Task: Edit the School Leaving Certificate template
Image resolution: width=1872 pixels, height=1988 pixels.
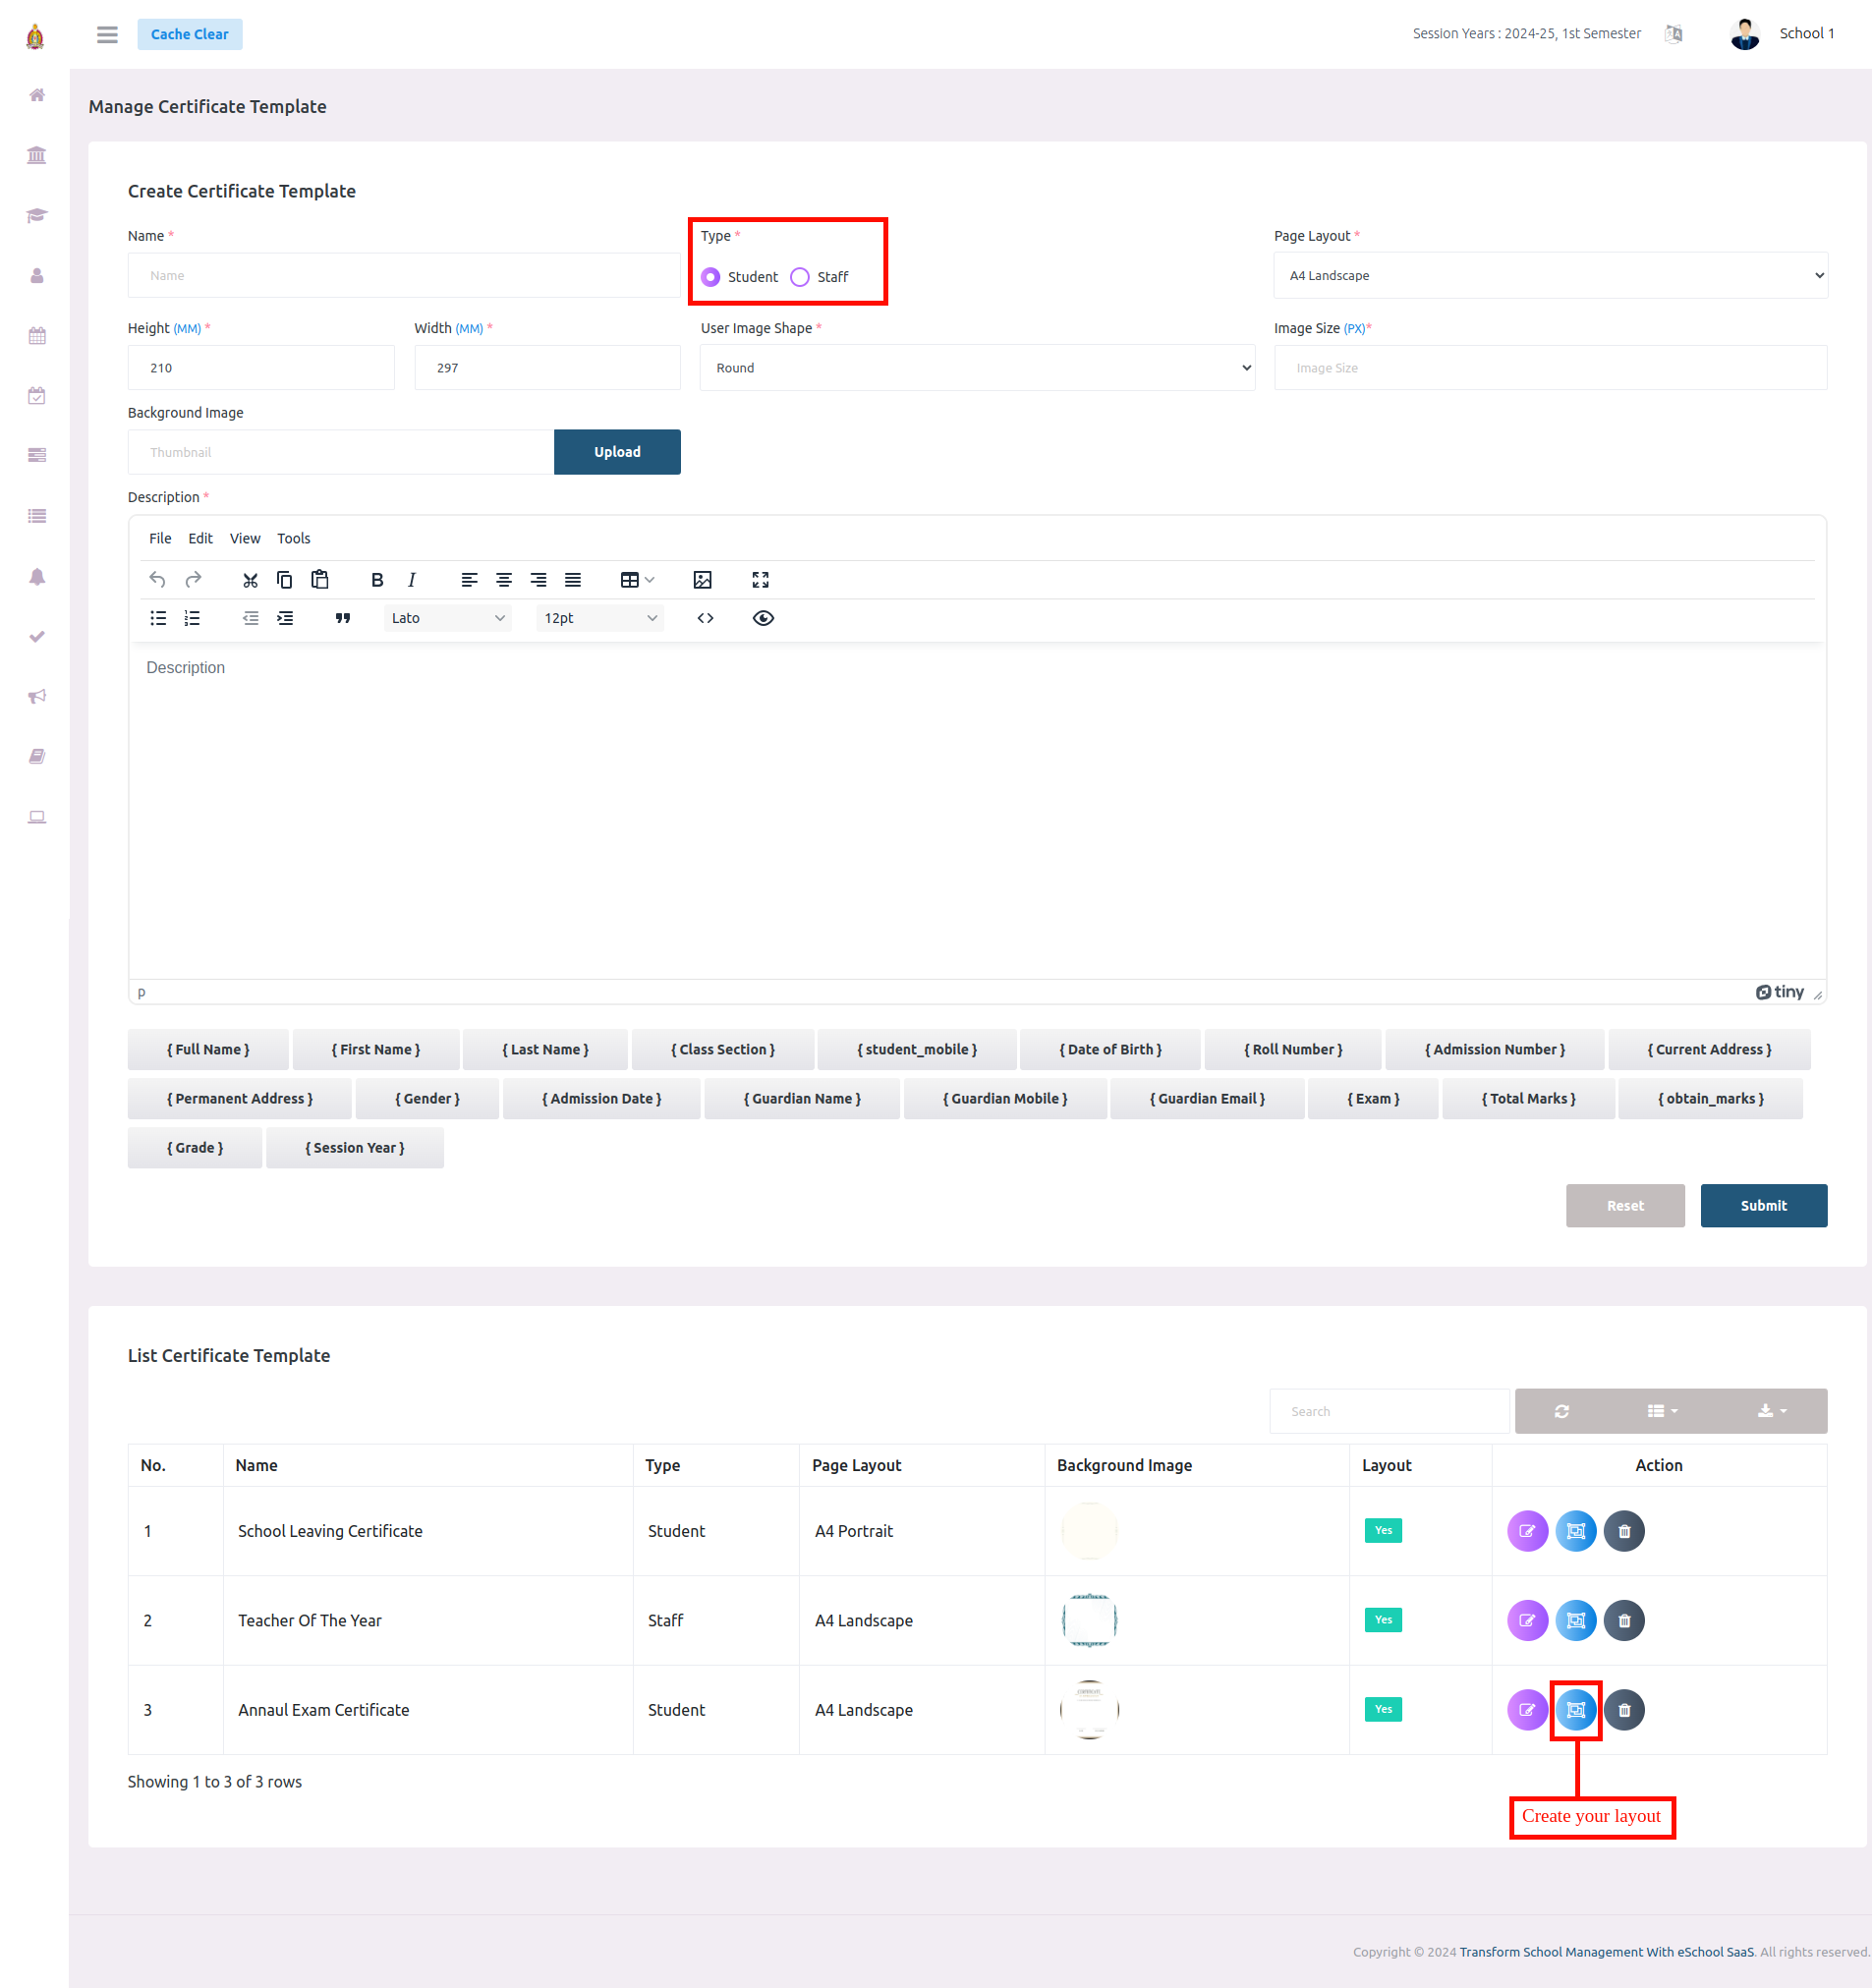Action: click(x=1527, y=1530)
